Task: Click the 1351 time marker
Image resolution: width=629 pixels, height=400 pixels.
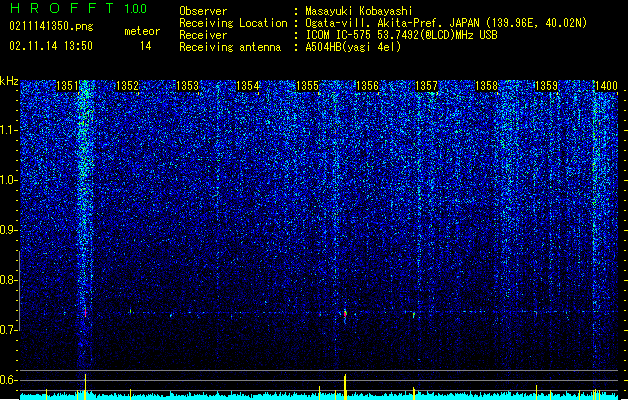Action: 67,86
